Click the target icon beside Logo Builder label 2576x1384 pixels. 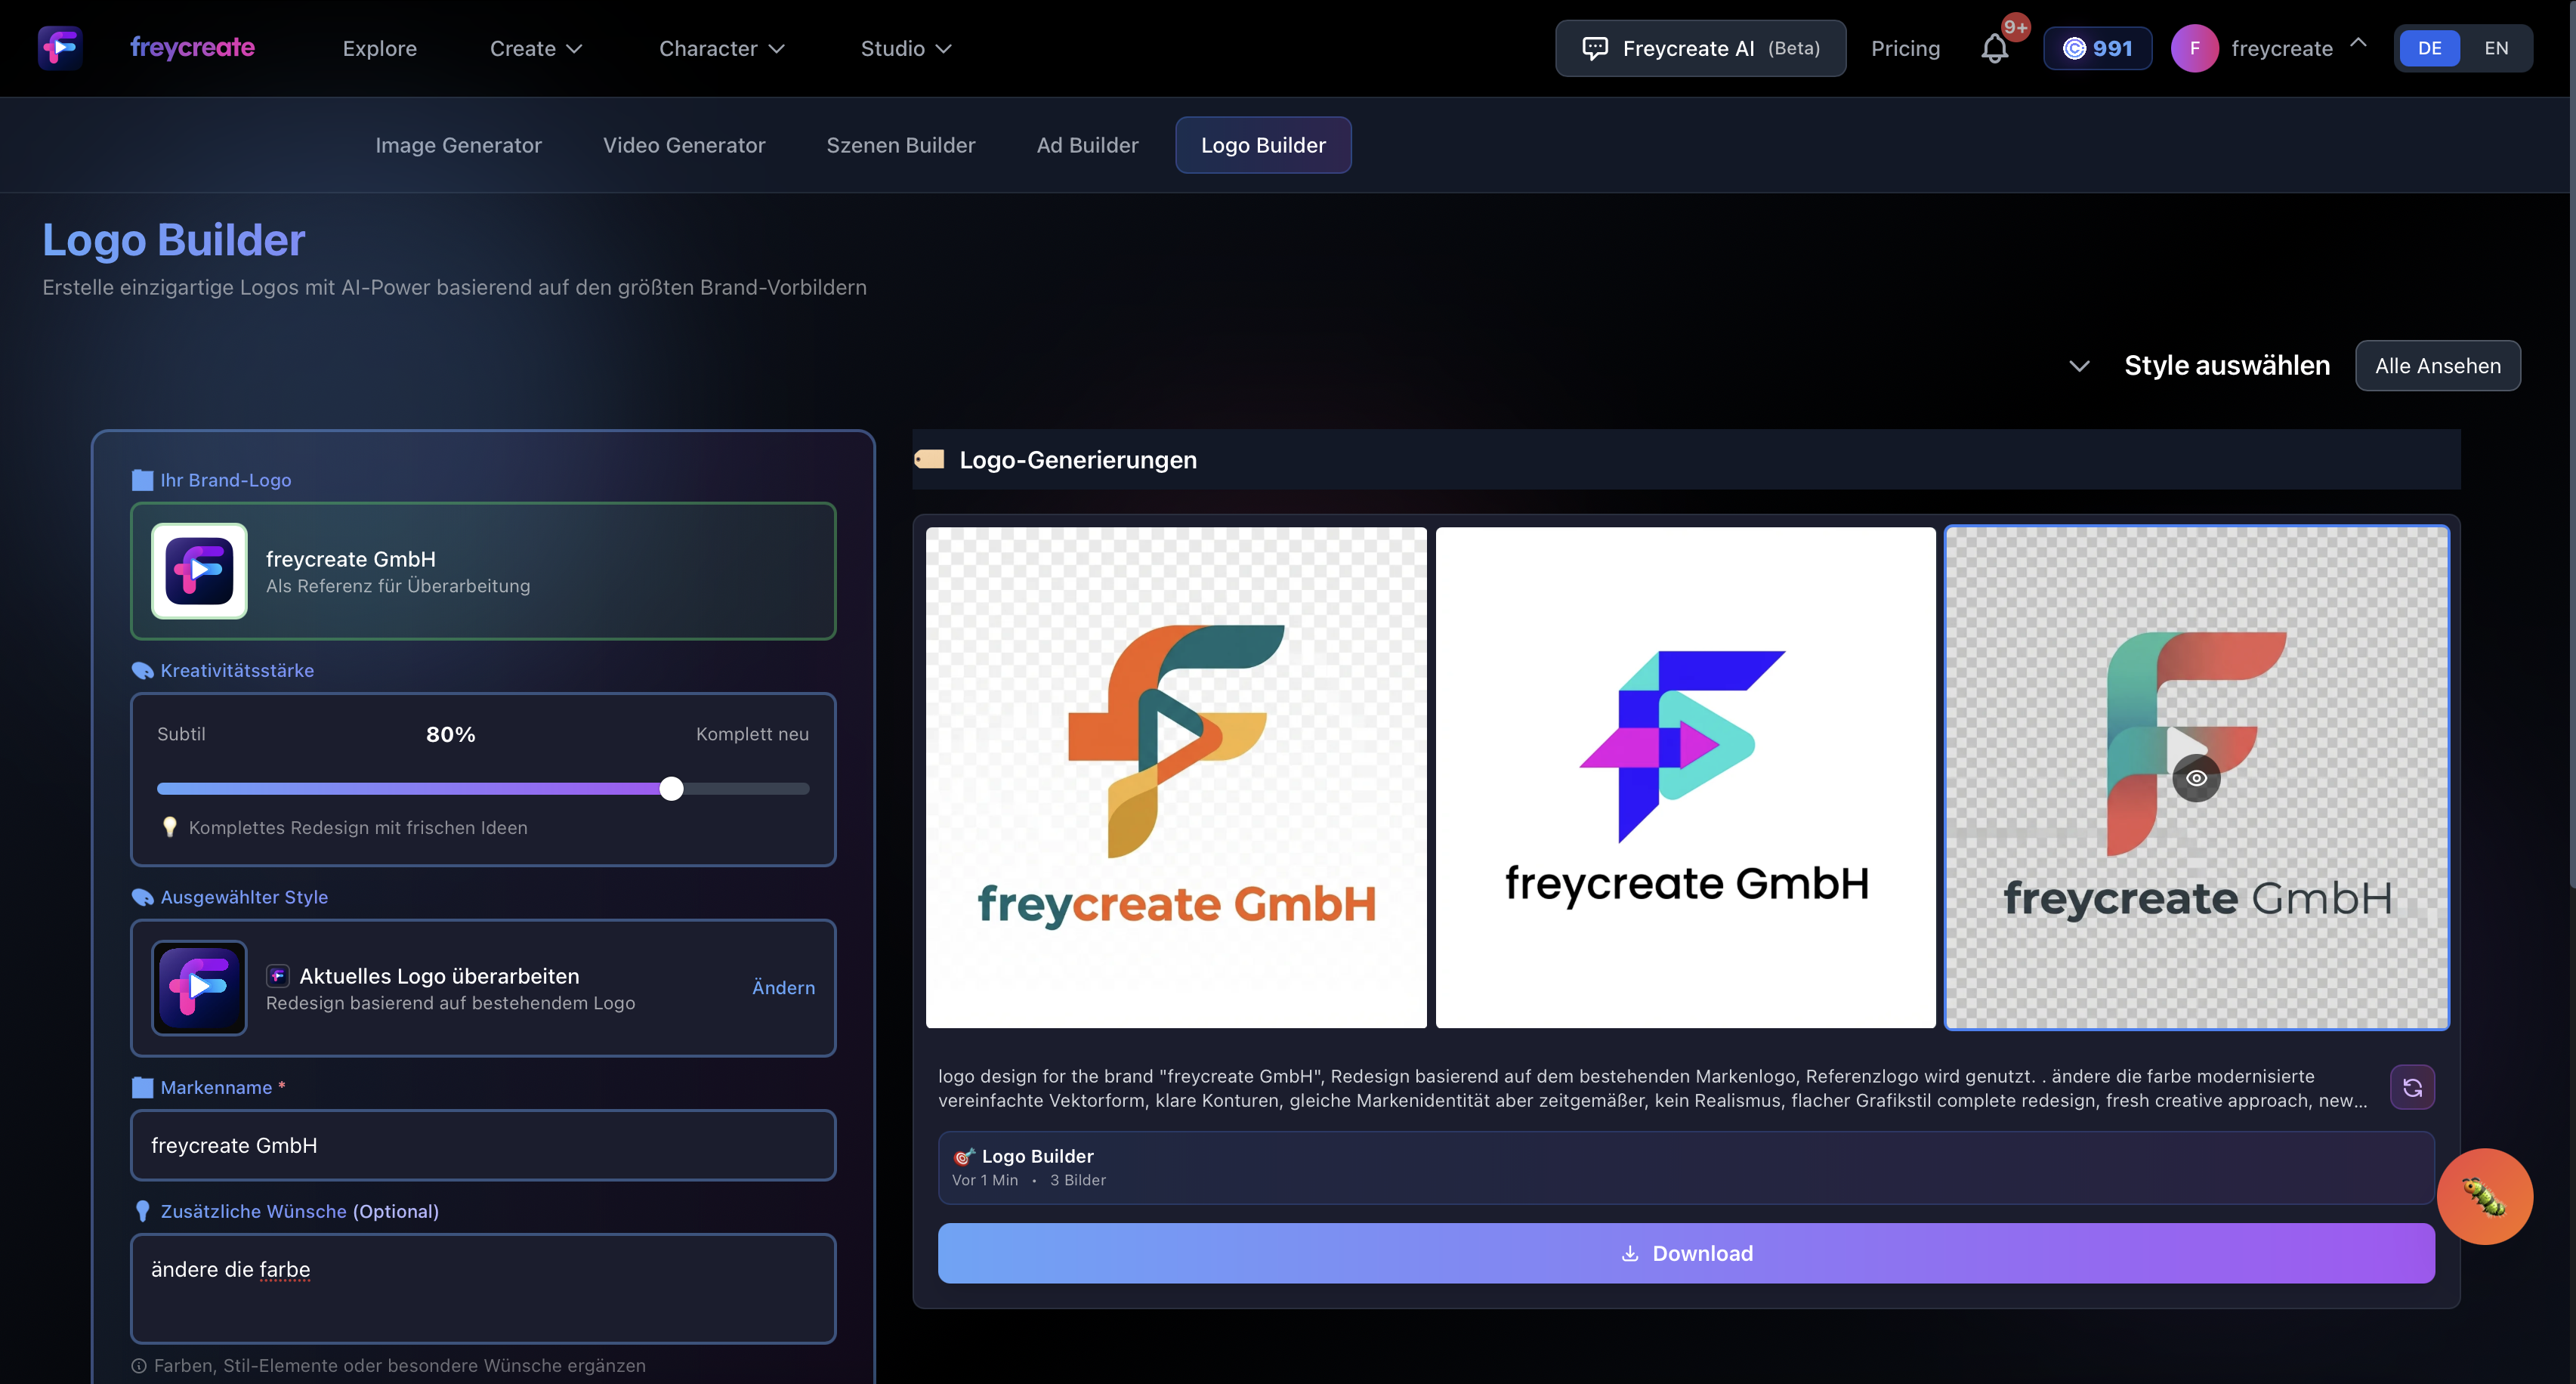963,1156
